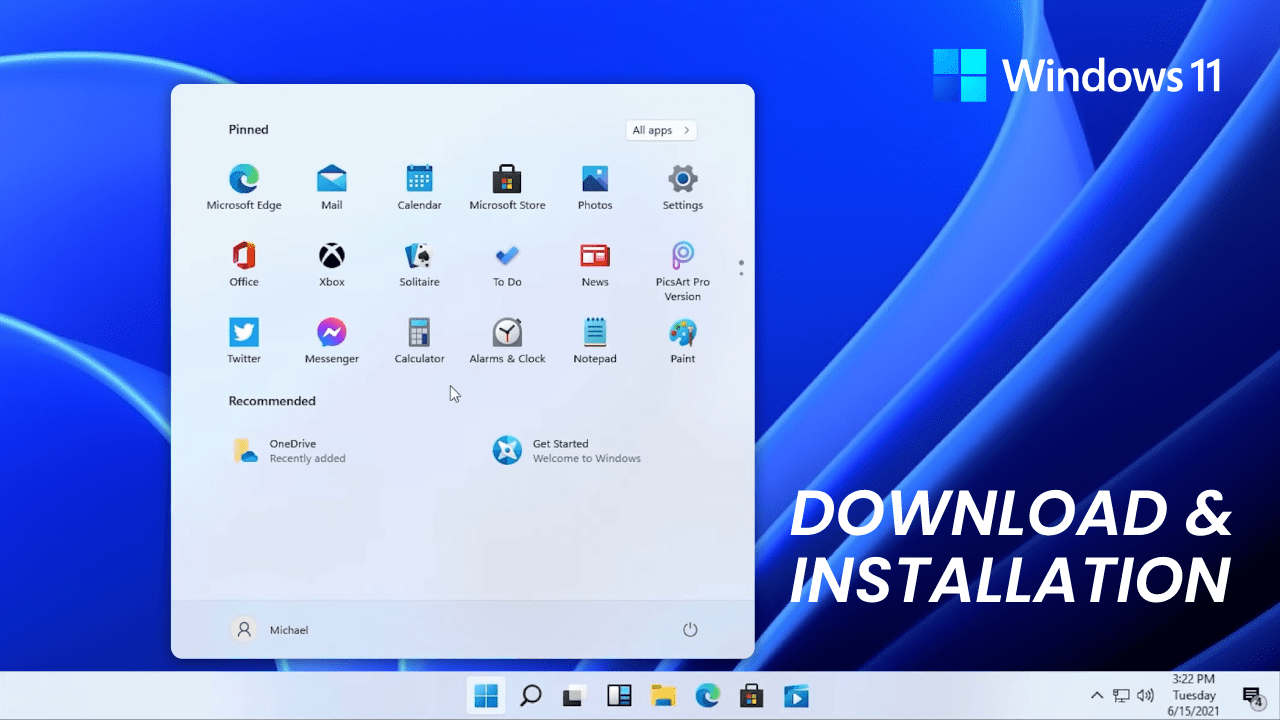Open the Widgets panel from the taskbar
The width and height of the screenshot is (1280, 720).
tap(619, 695)
